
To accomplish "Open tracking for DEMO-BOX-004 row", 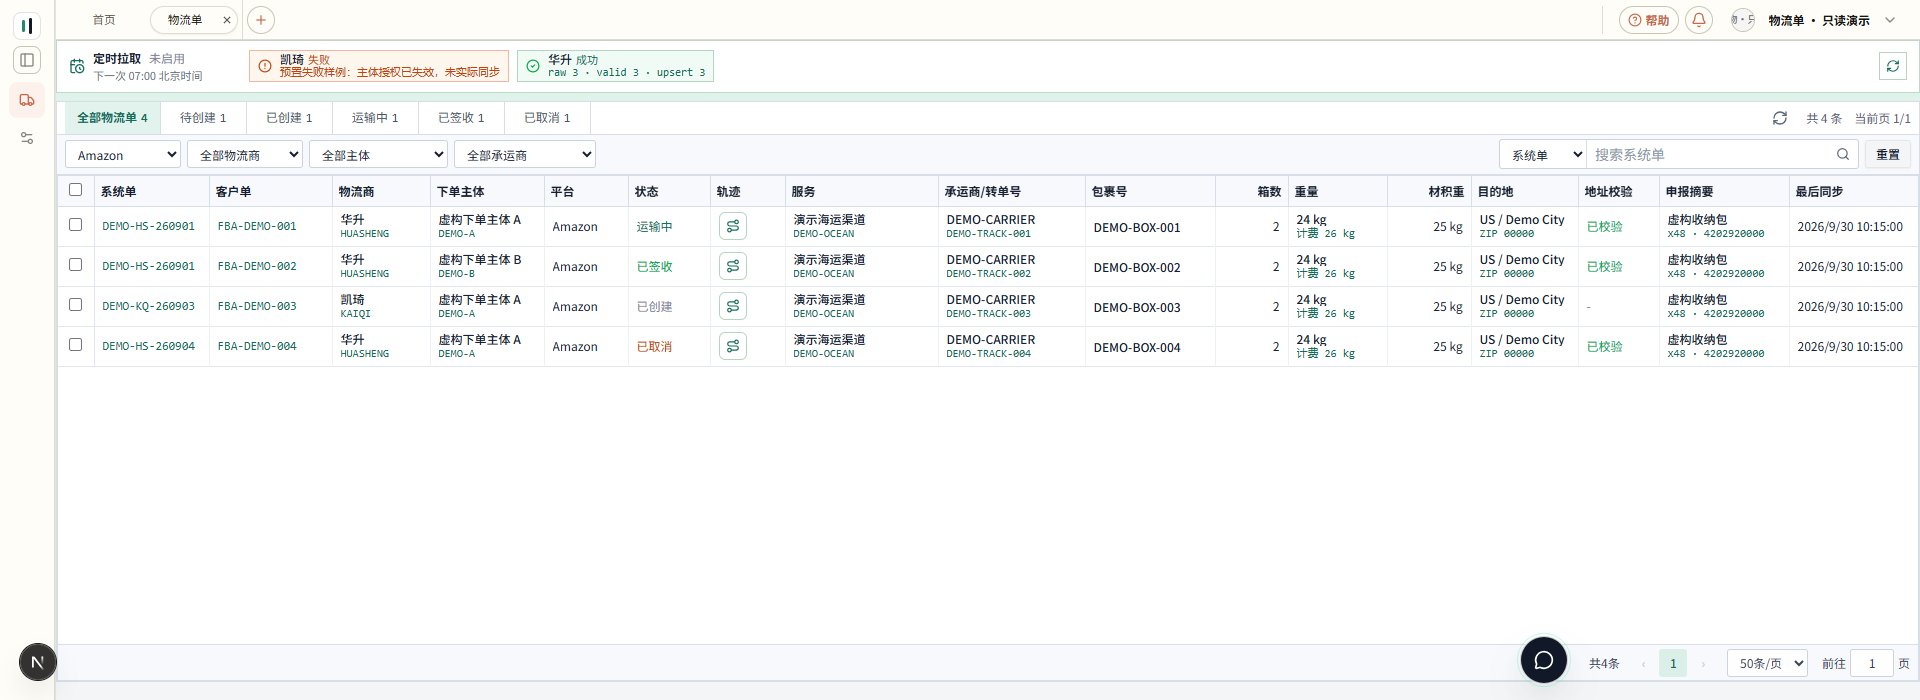I will [x=733, y=347].
